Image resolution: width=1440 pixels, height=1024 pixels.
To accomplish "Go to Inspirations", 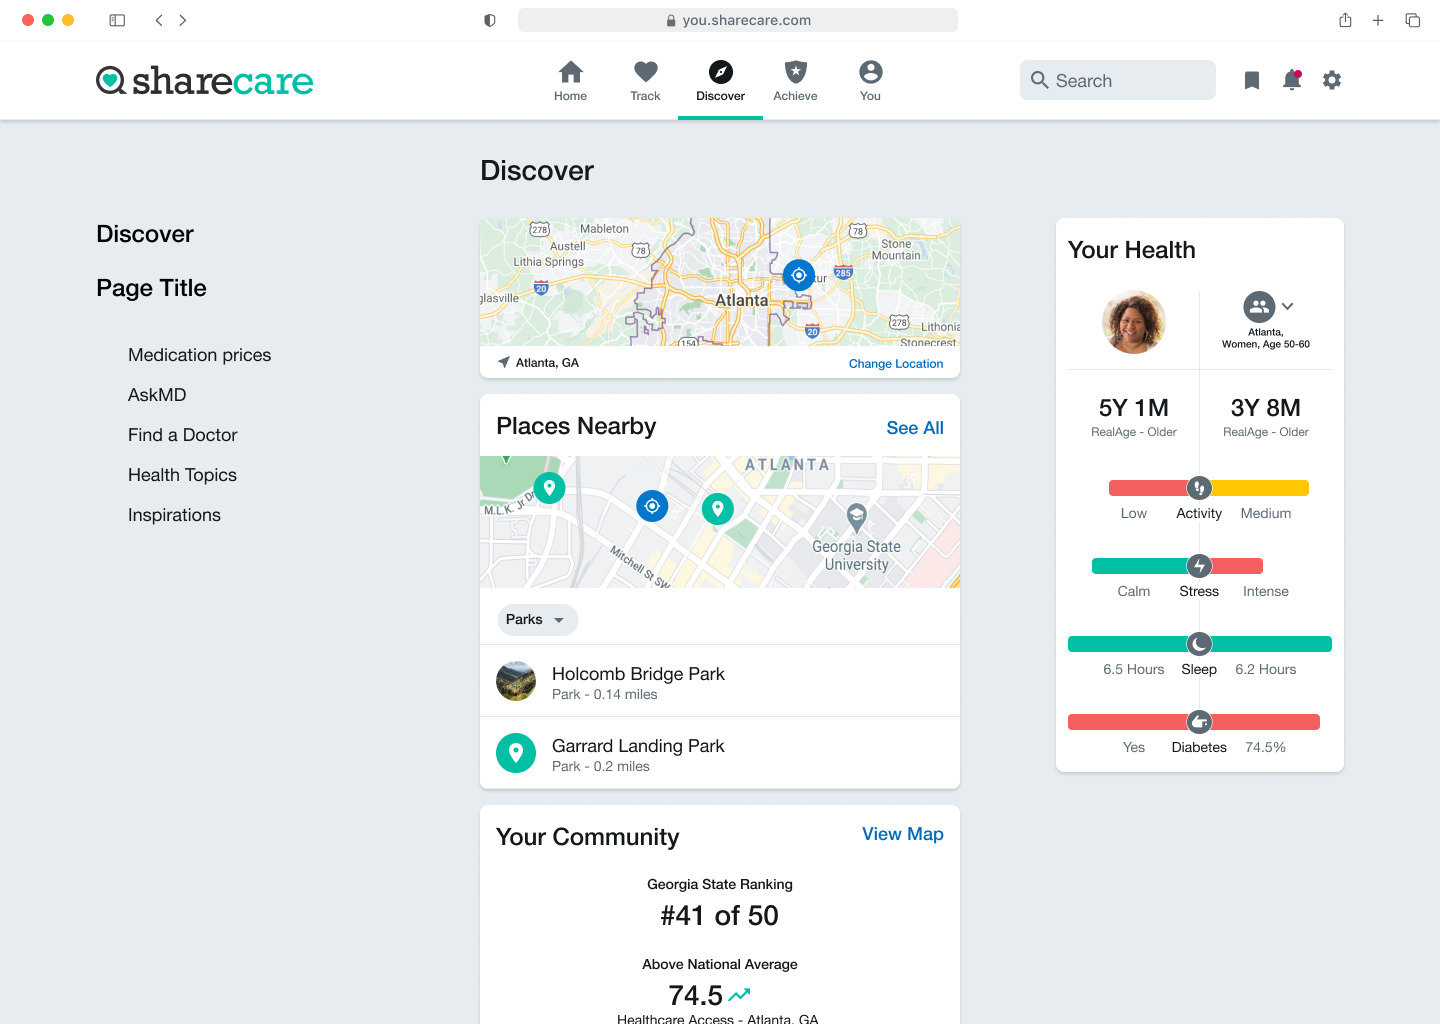I will tap(174, 515).
